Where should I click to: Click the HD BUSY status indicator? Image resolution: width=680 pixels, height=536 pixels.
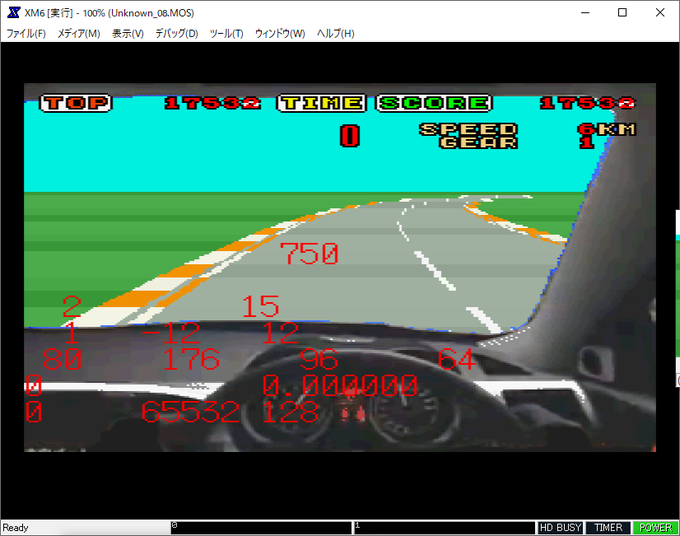coord(560,527)
